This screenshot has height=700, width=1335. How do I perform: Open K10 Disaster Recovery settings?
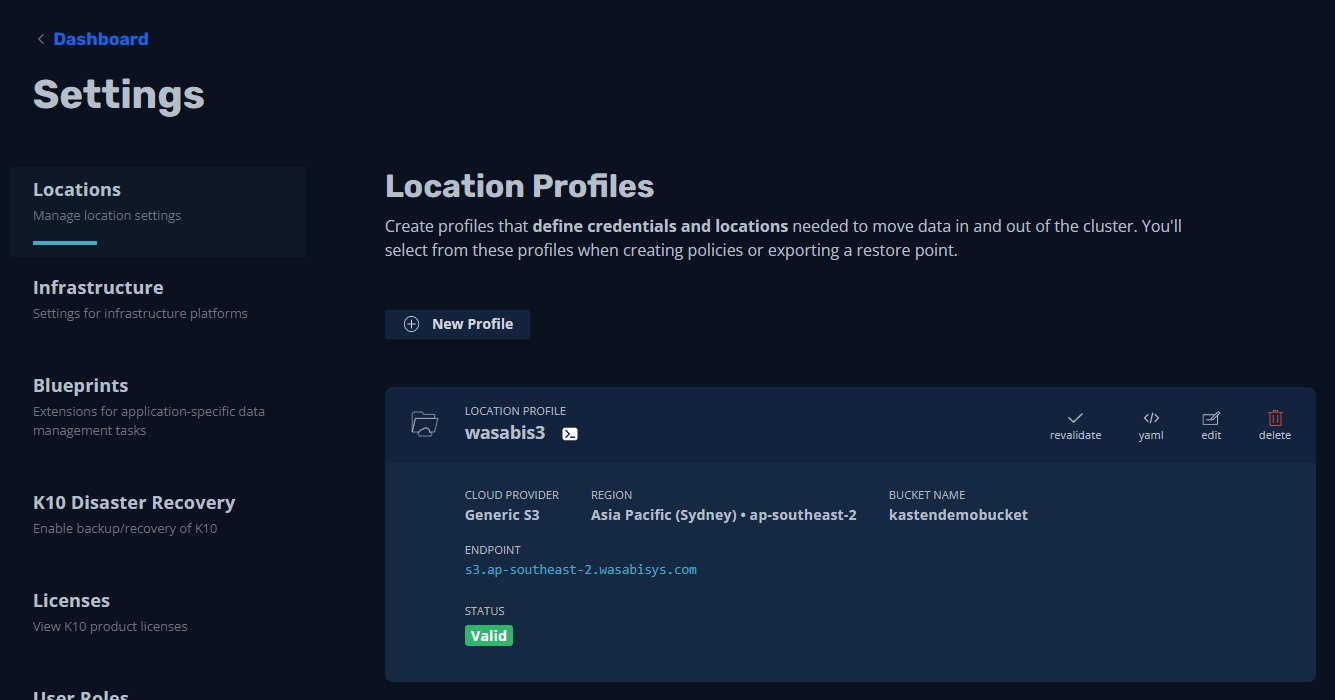(x=134, y=503)
